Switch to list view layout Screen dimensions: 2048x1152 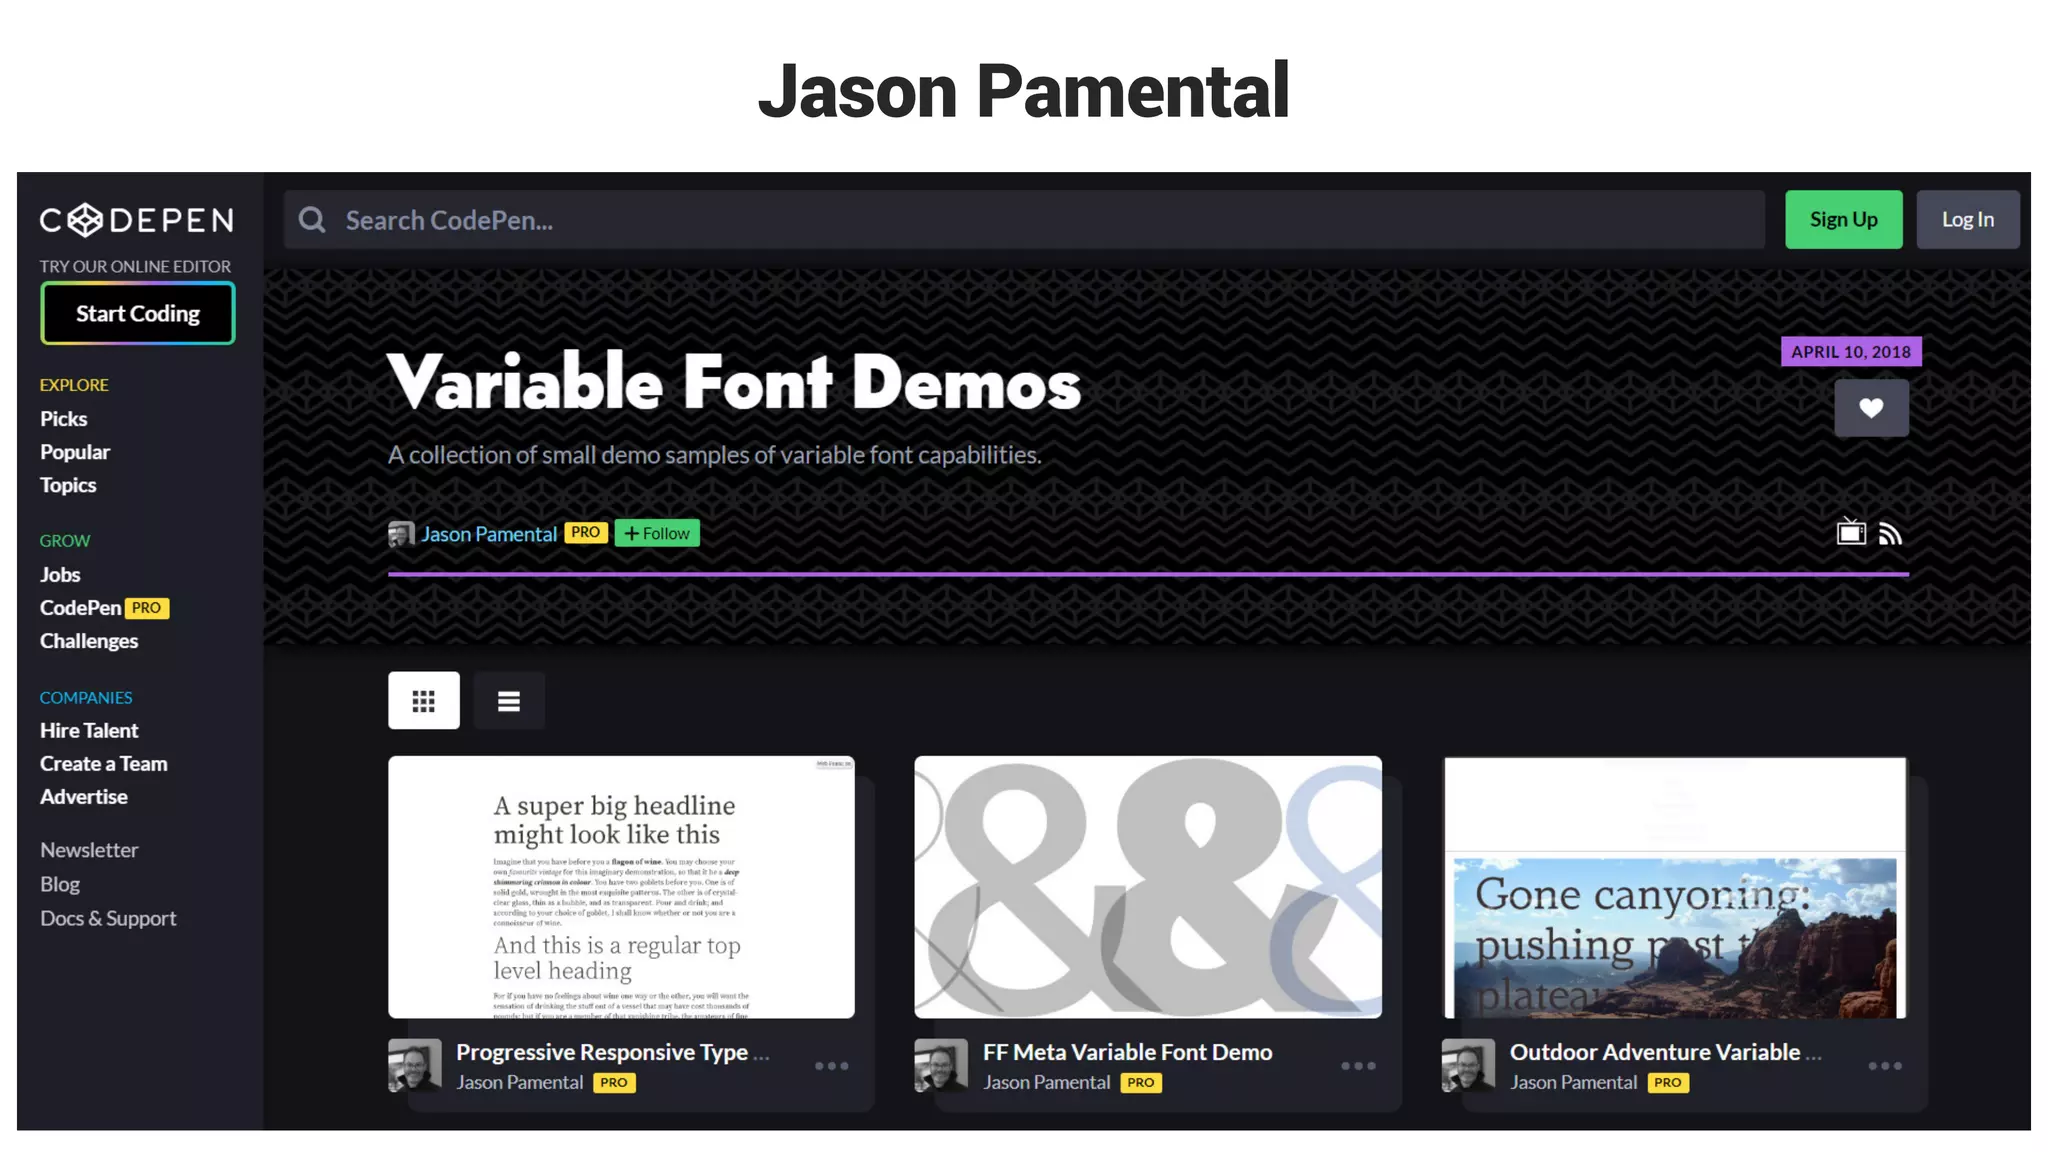(509, 701)
